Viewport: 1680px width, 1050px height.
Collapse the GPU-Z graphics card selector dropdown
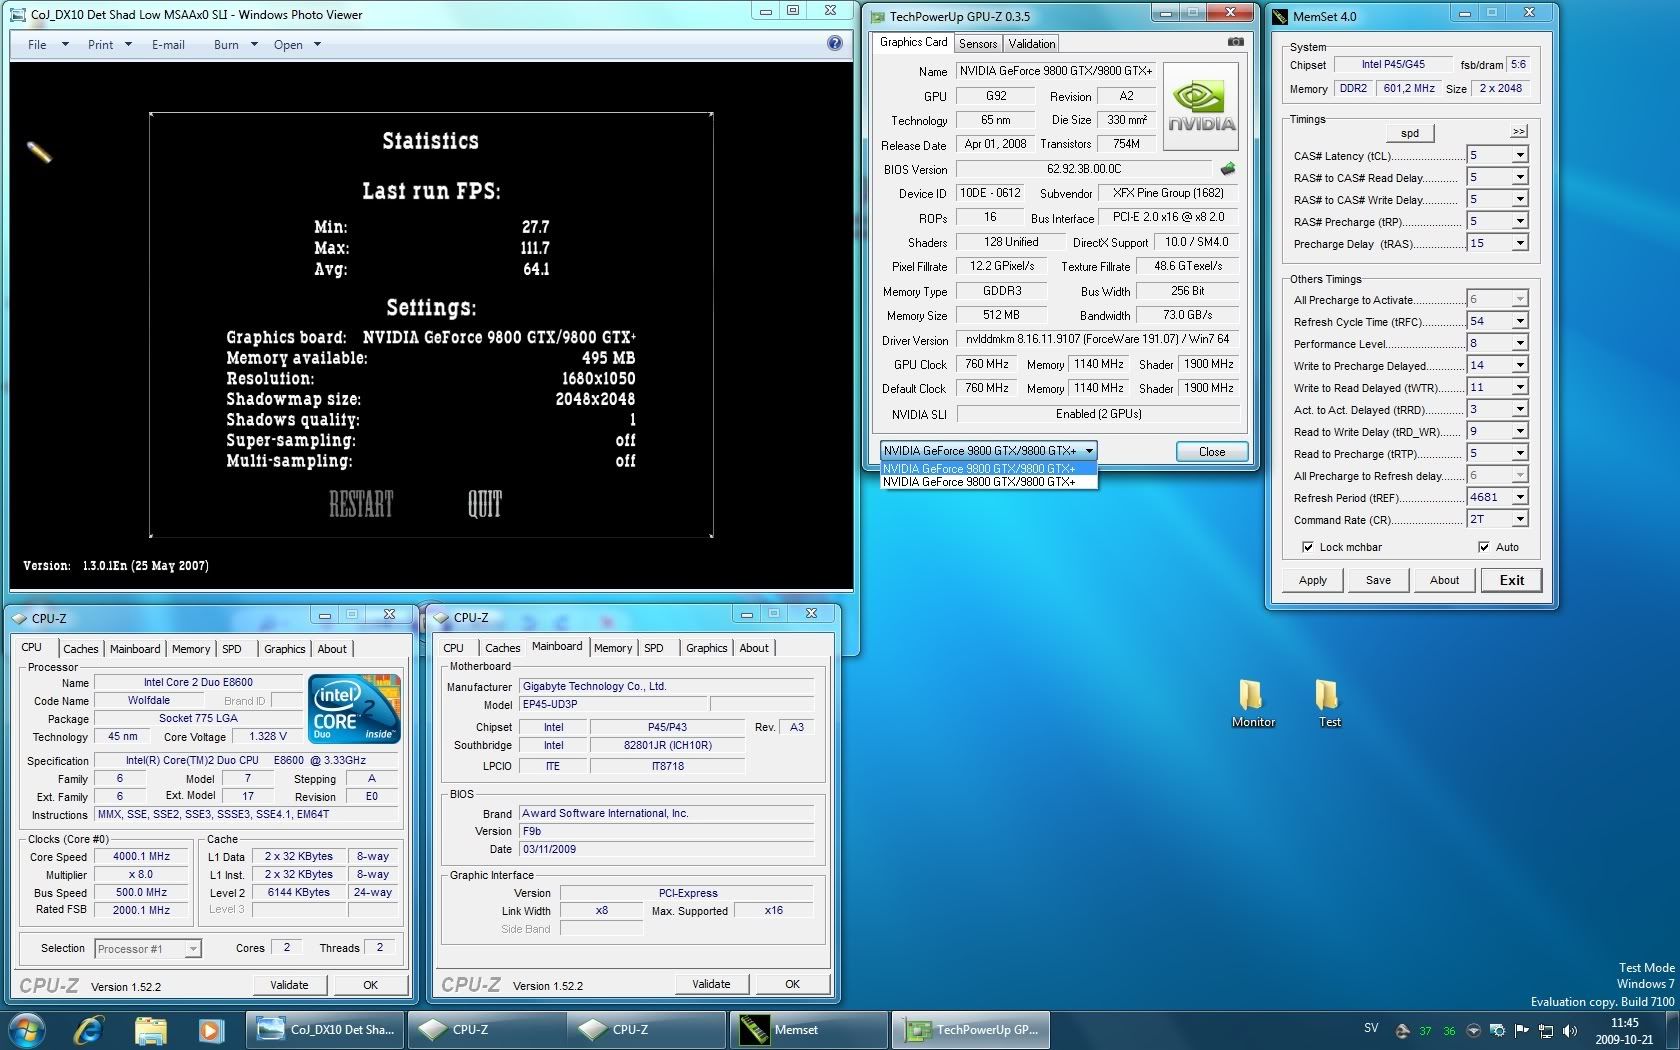click(x=1089, y=451)
